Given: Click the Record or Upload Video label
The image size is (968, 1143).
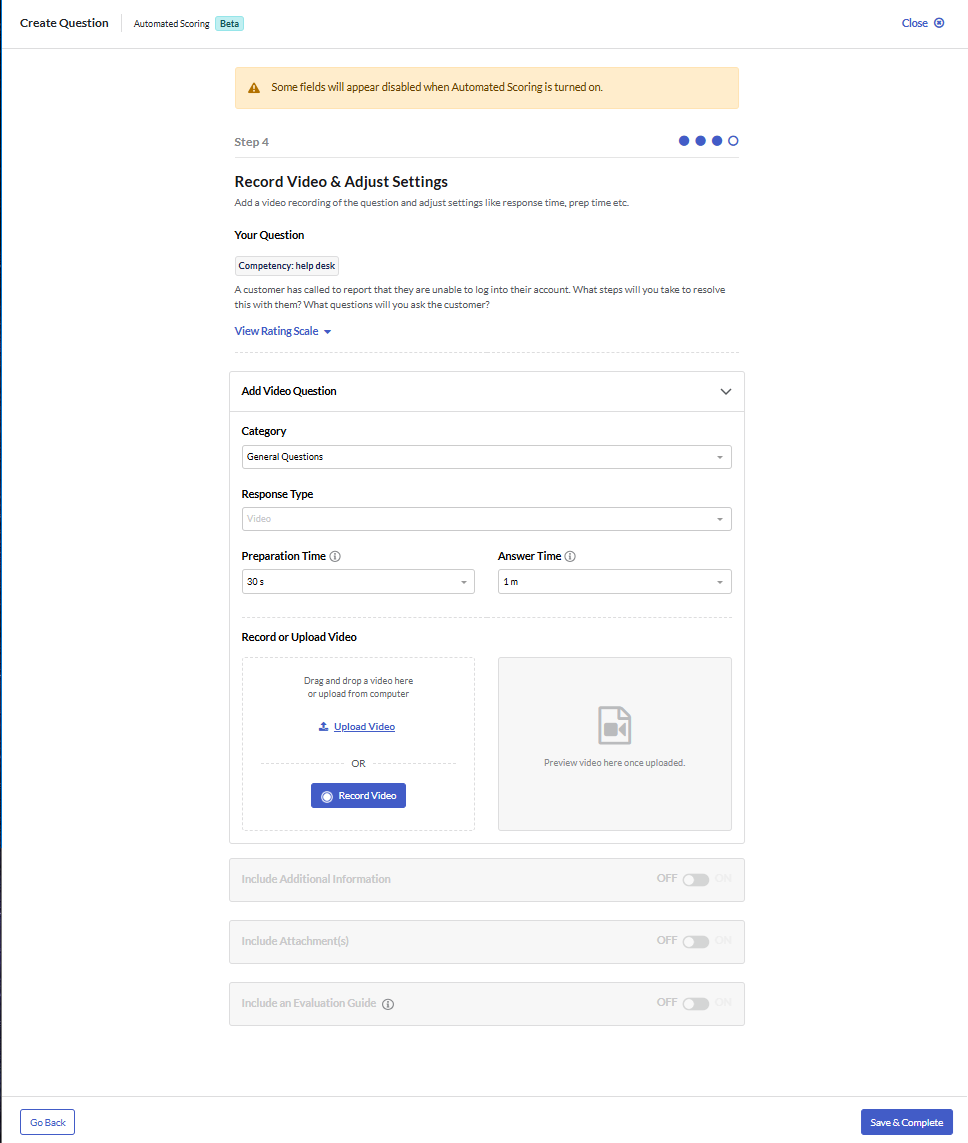Looking at the screenshot, I should click(299, 637).
